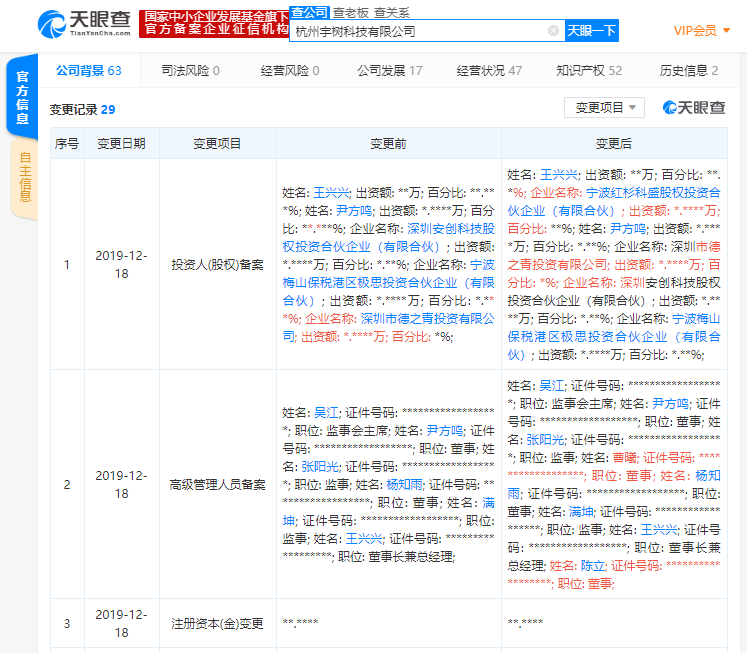Open the 公司背景 63 tab
Screen dimensions: 747x653
click(89, 71)
